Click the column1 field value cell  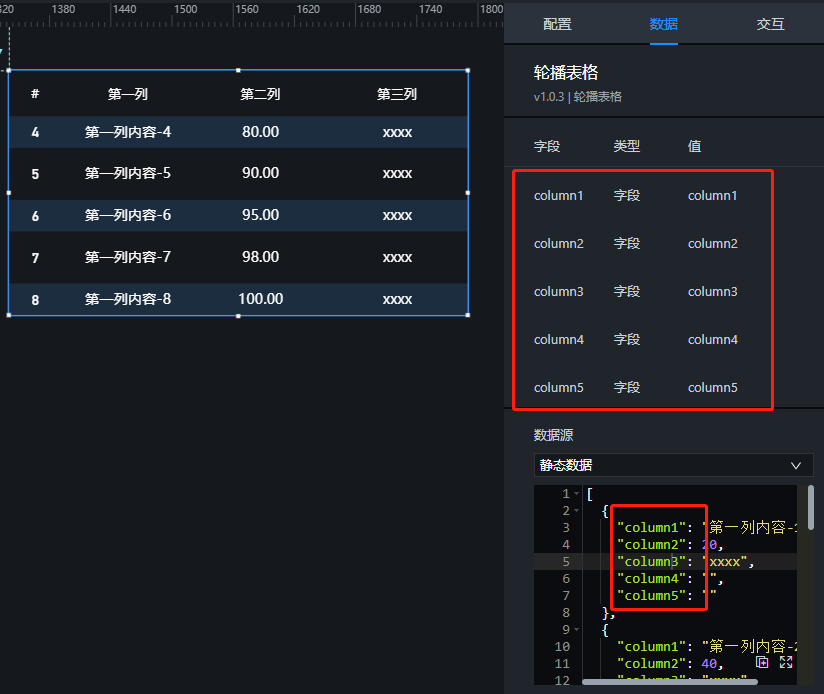pos(712,196)
